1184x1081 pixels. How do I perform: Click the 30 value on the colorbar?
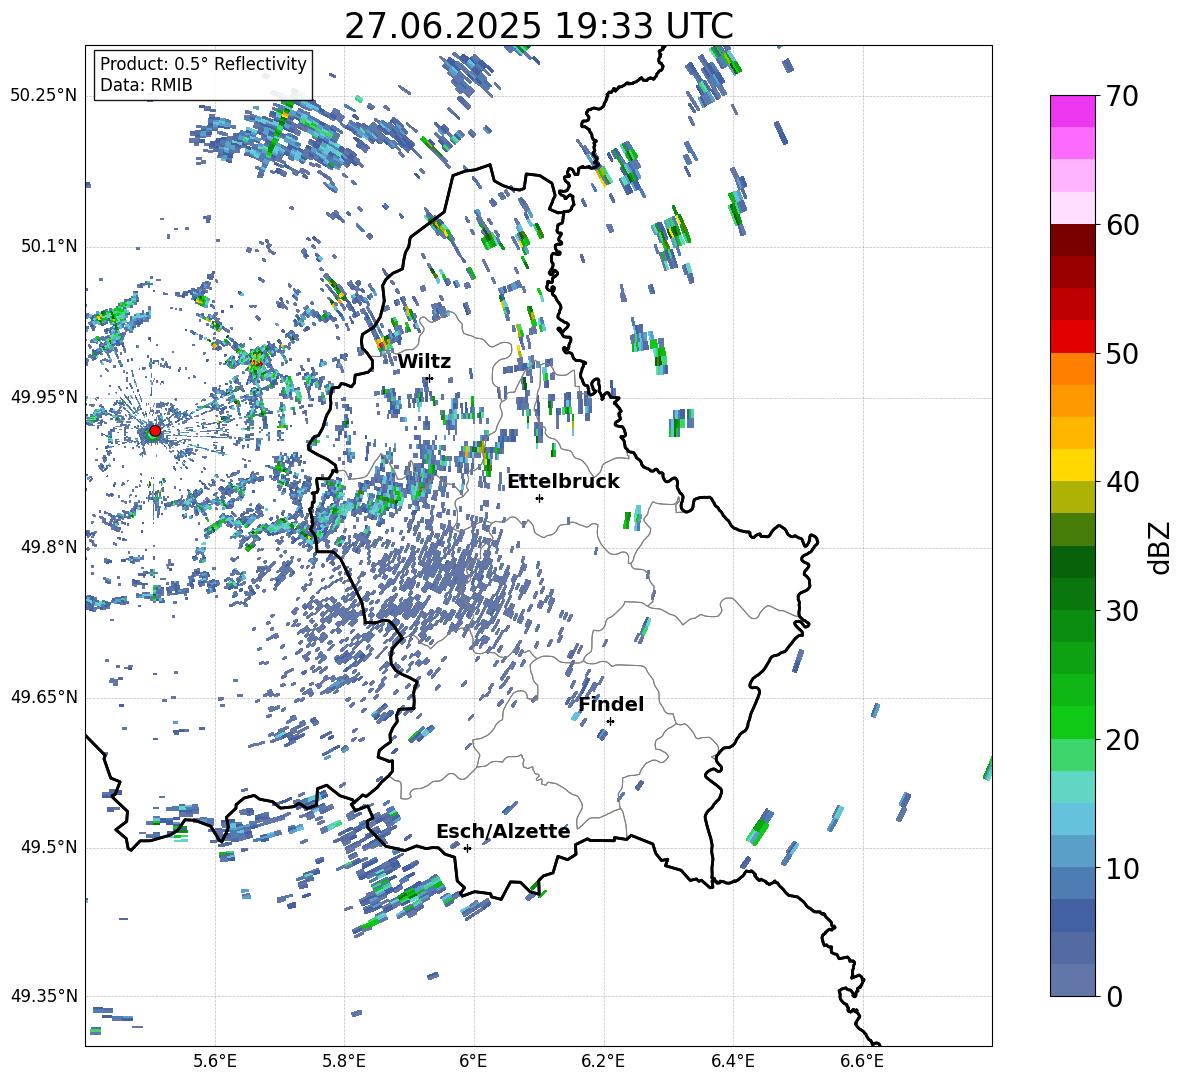[1122, 611]
